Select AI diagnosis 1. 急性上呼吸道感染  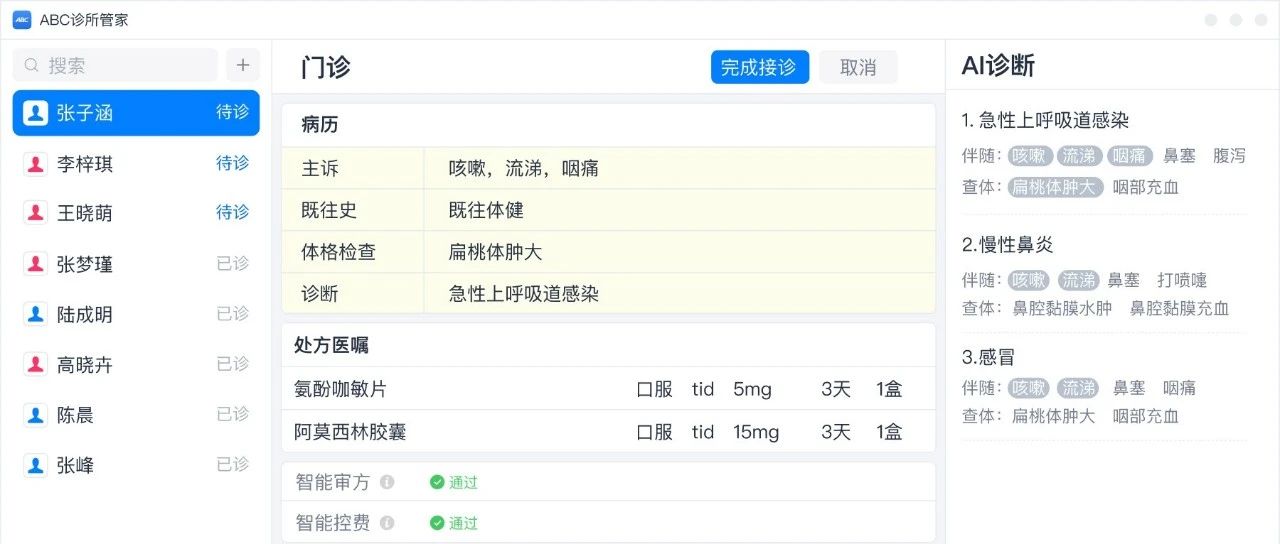[x=1045, y=120]
